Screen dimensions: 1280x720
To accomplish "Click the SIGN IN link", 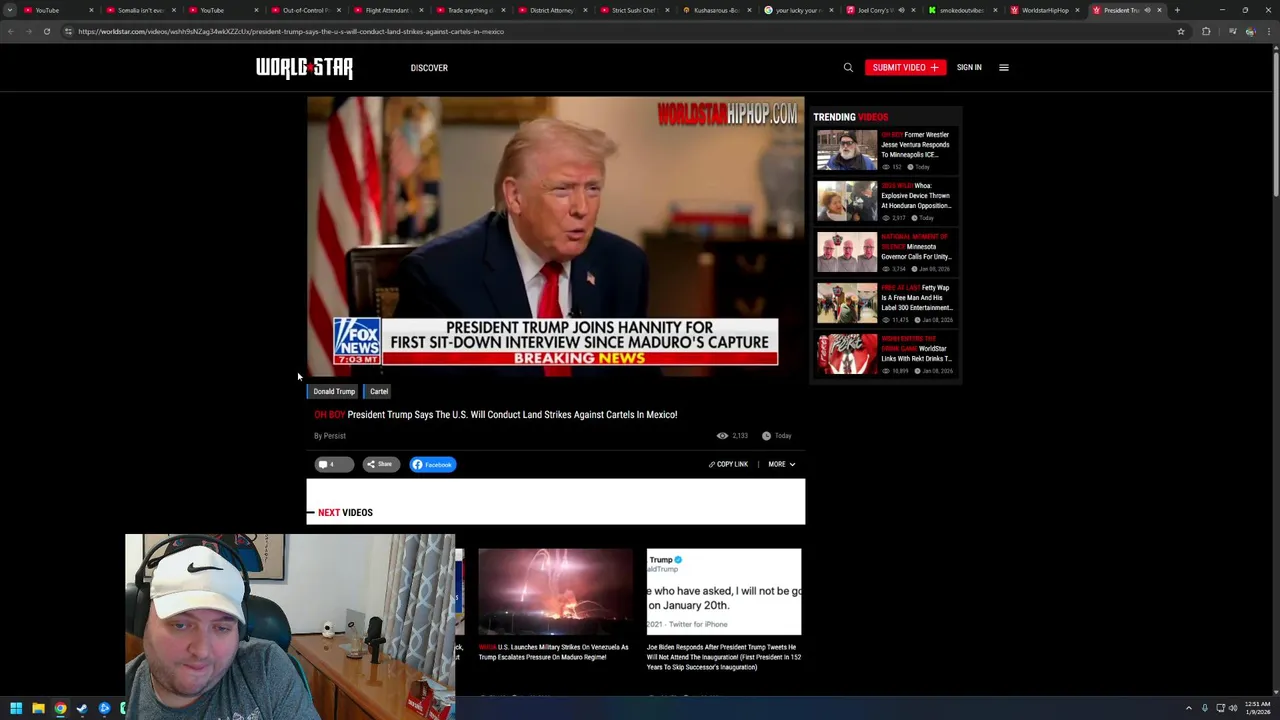I will [x=969, y=67].
